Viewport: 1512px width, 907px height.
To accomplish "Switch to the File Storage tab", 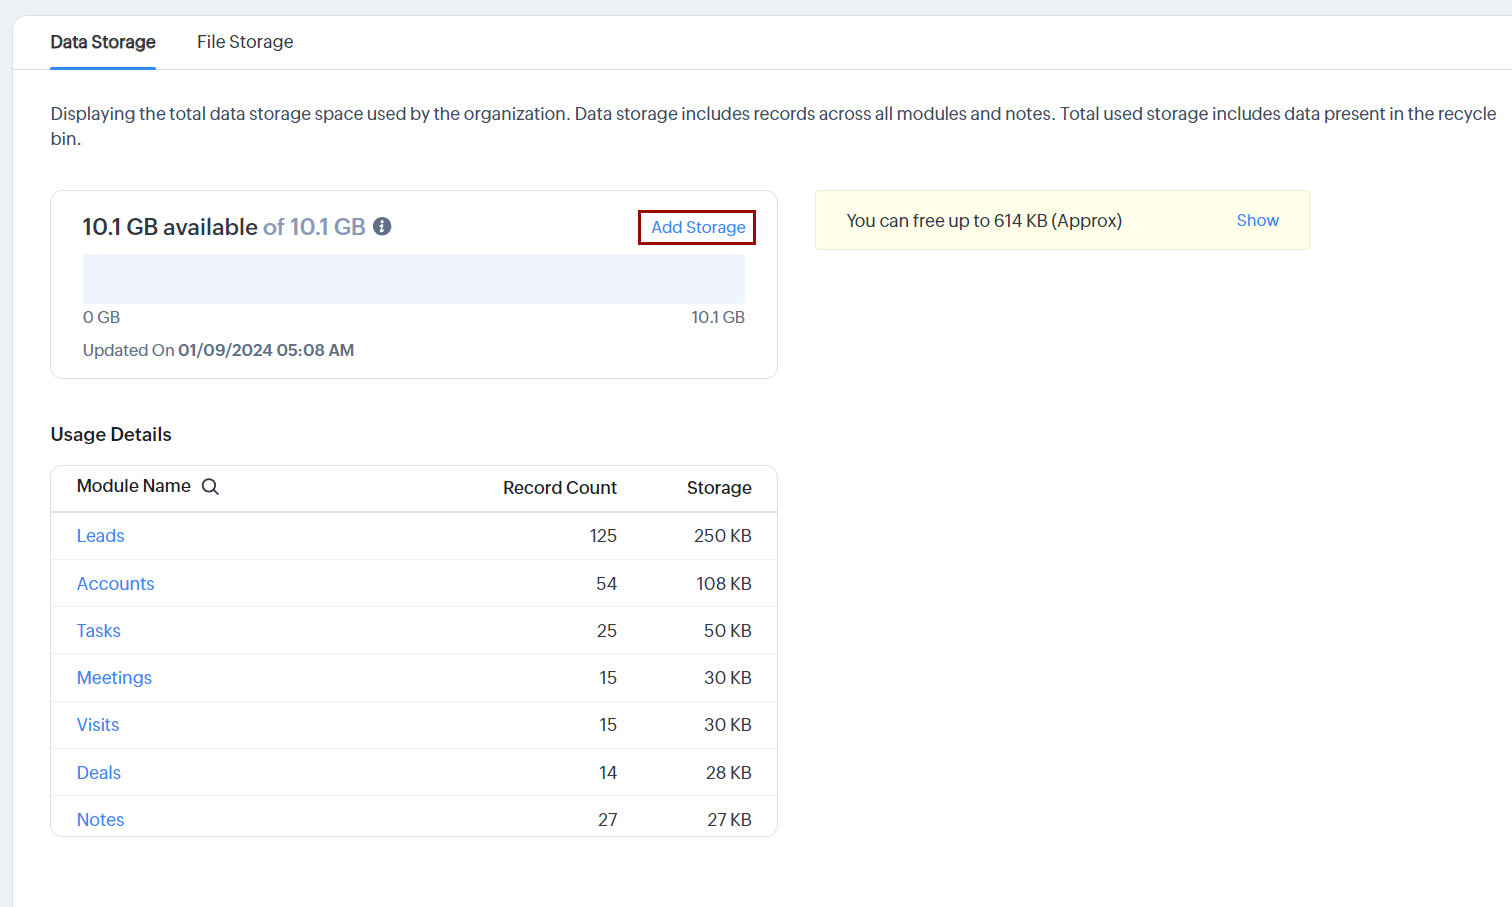I will pyautogui.click(x=245, y=42).
